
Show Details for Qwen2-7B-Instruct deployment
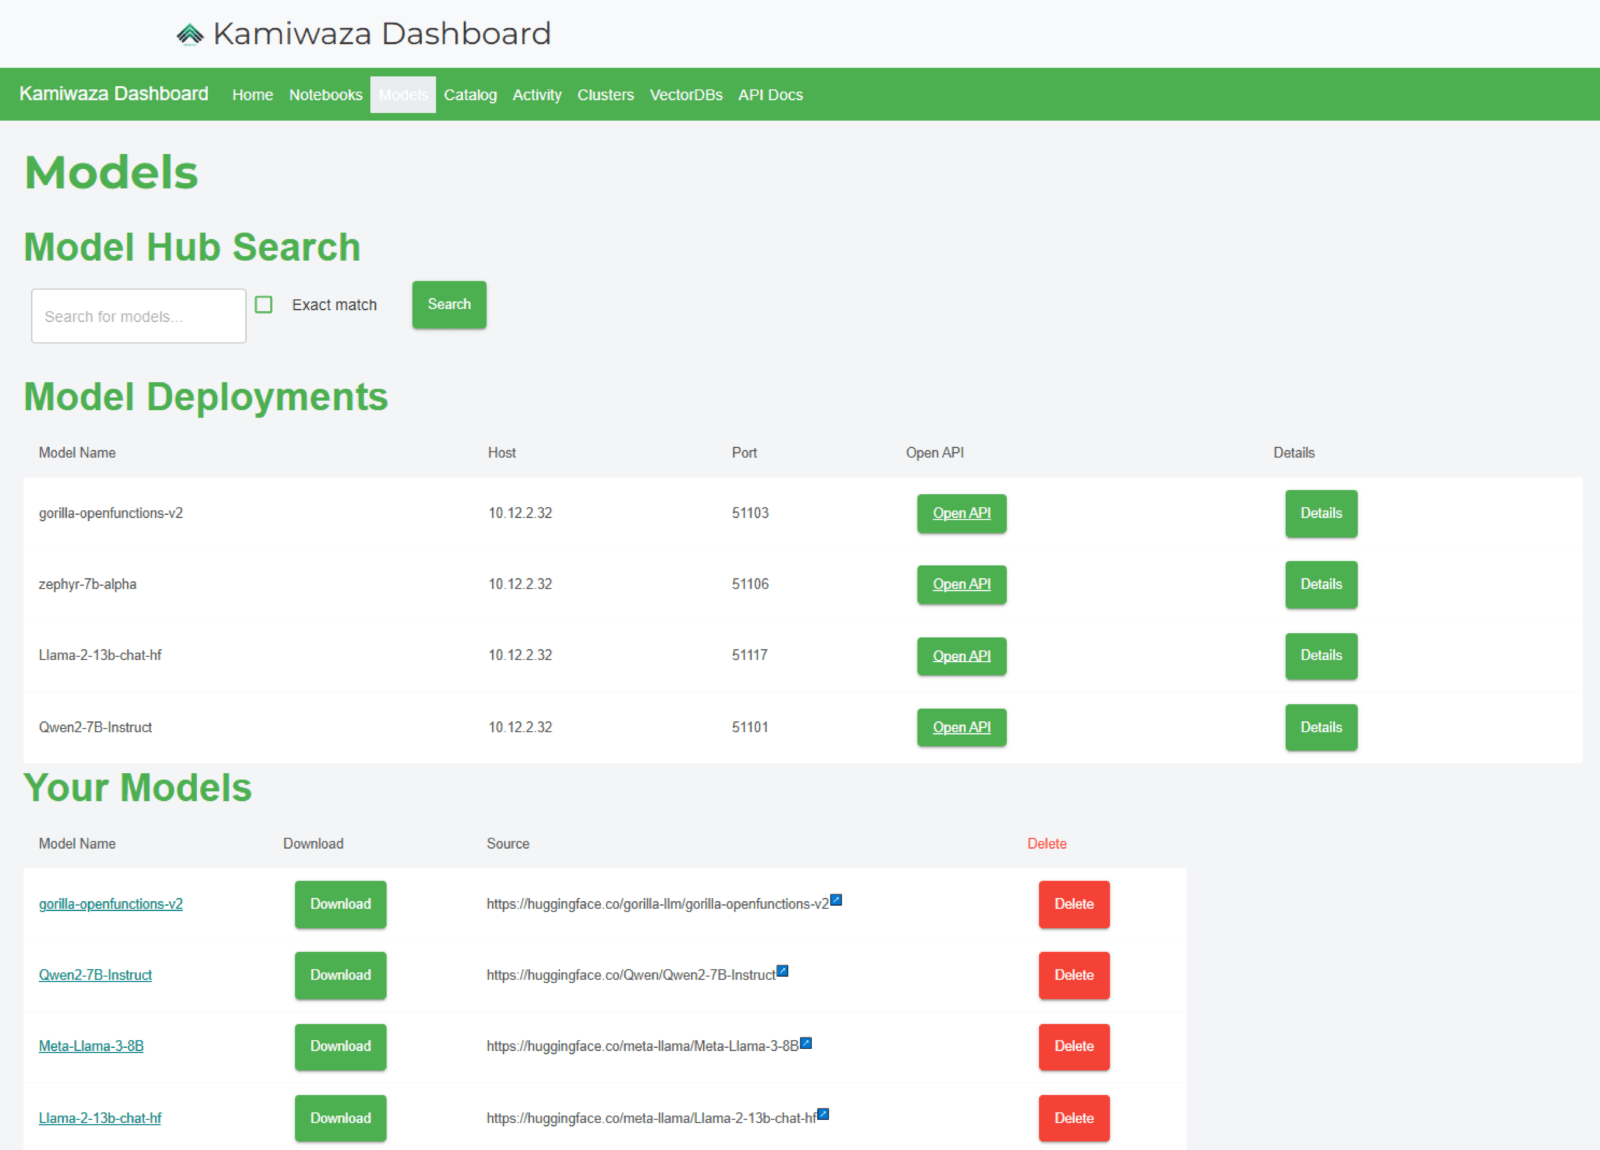coord(1321,728)
